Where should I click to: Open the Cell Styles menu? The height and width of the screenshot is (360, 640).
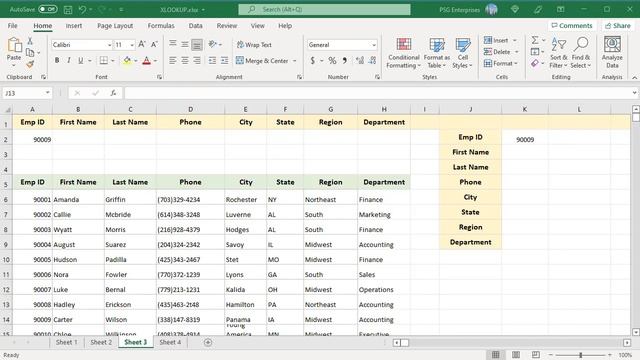tap(462, 53)
